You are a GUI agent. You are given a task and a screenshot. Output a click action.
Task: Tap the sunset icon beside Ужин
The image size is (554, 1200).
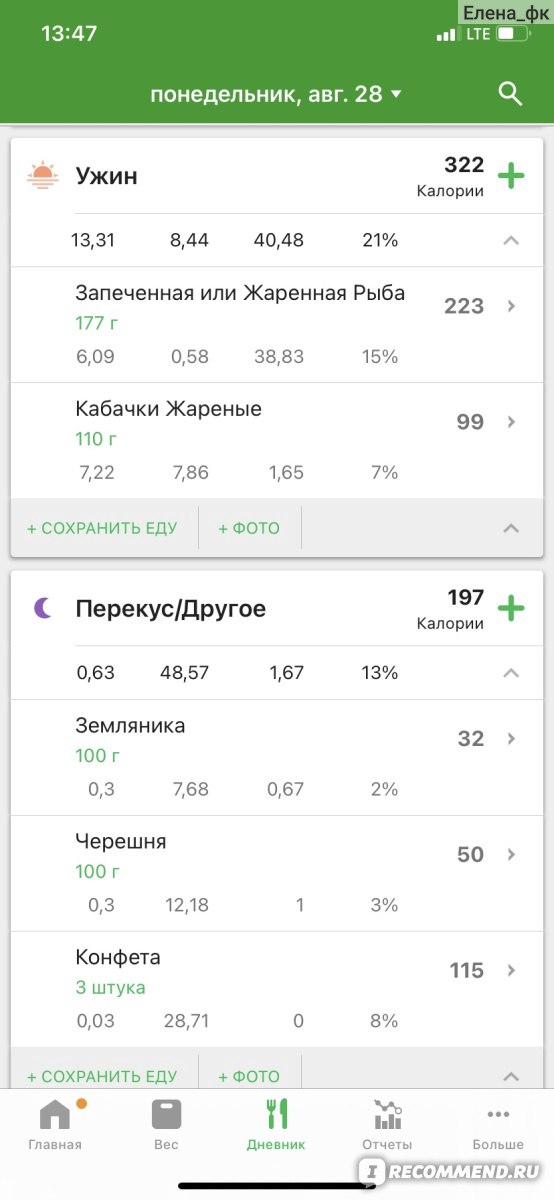tap(42, 176)
